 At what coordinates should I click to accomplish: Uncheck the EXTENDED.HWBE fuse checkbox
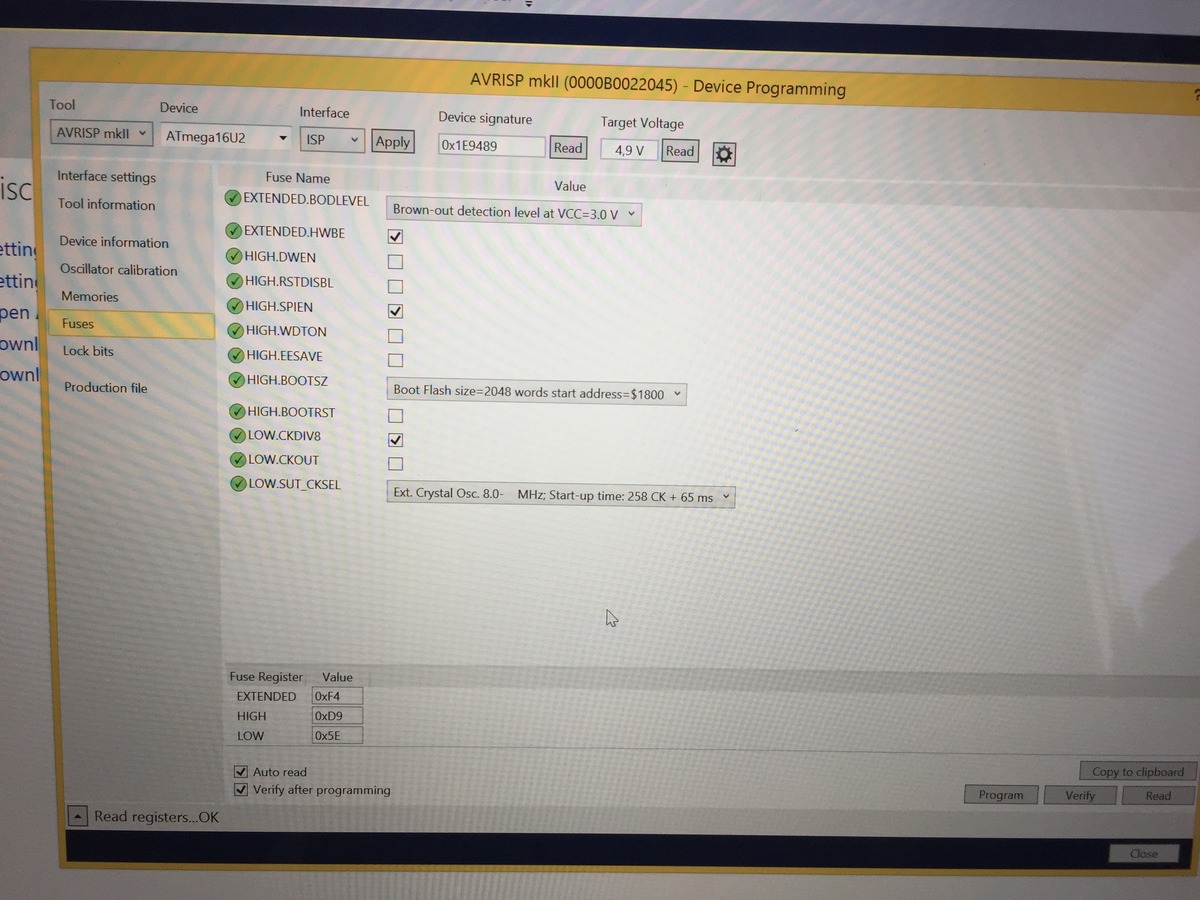tap(395, 237)
